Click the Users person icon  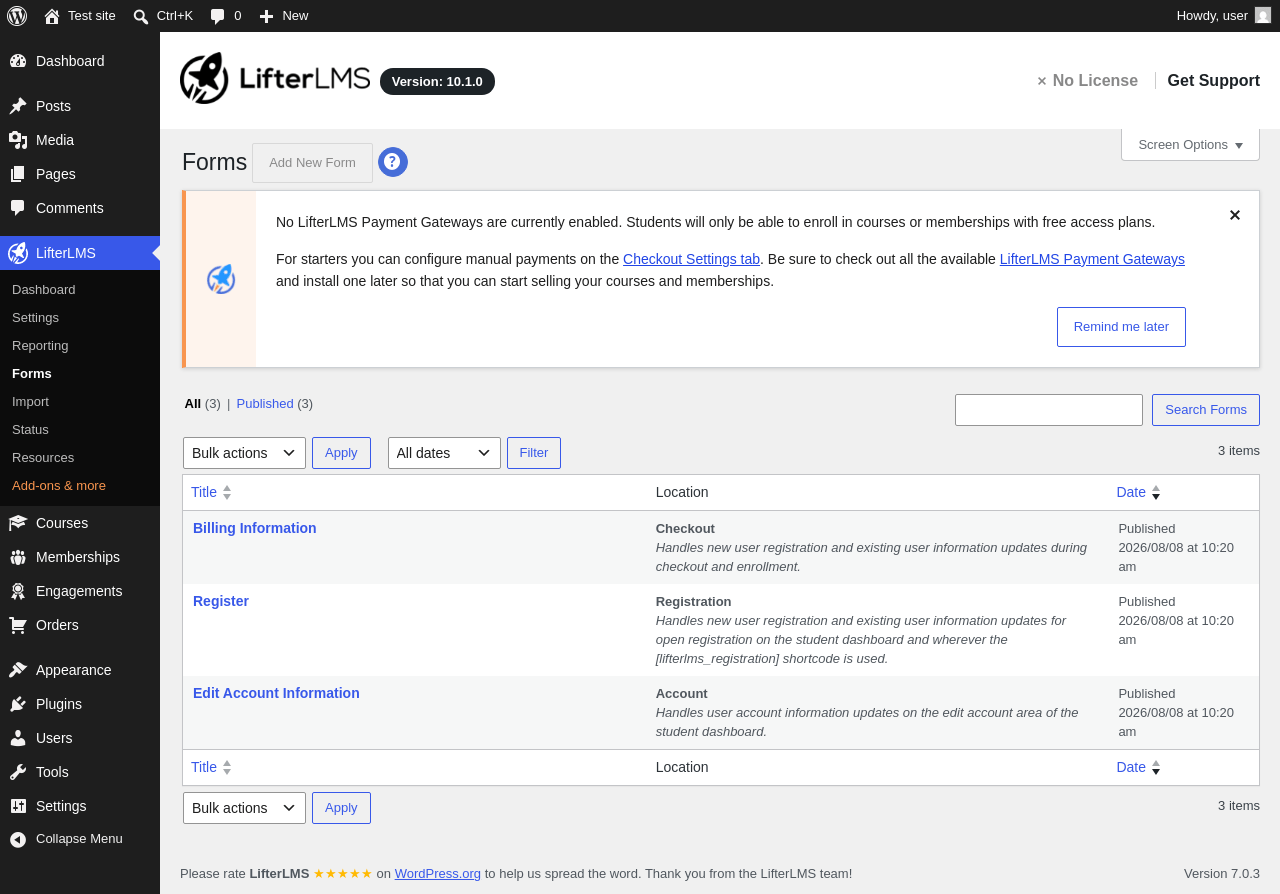(18, 738)
